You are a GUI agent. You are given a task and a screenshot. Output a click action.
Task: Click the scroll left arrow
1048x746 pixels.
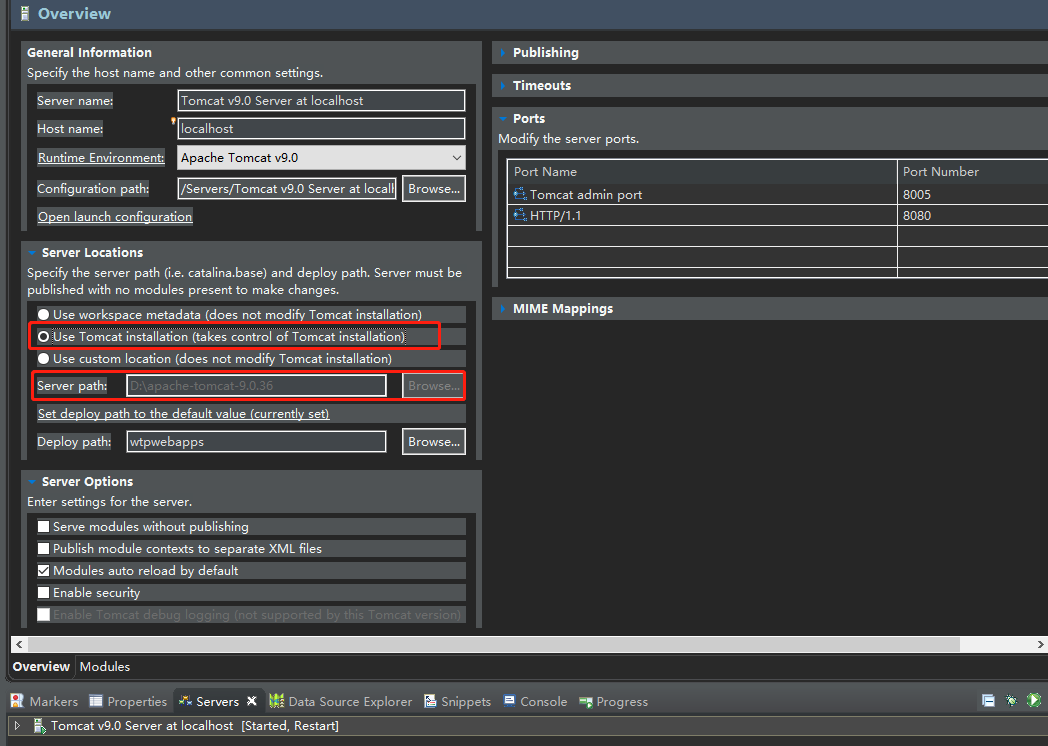pos(19,644)
